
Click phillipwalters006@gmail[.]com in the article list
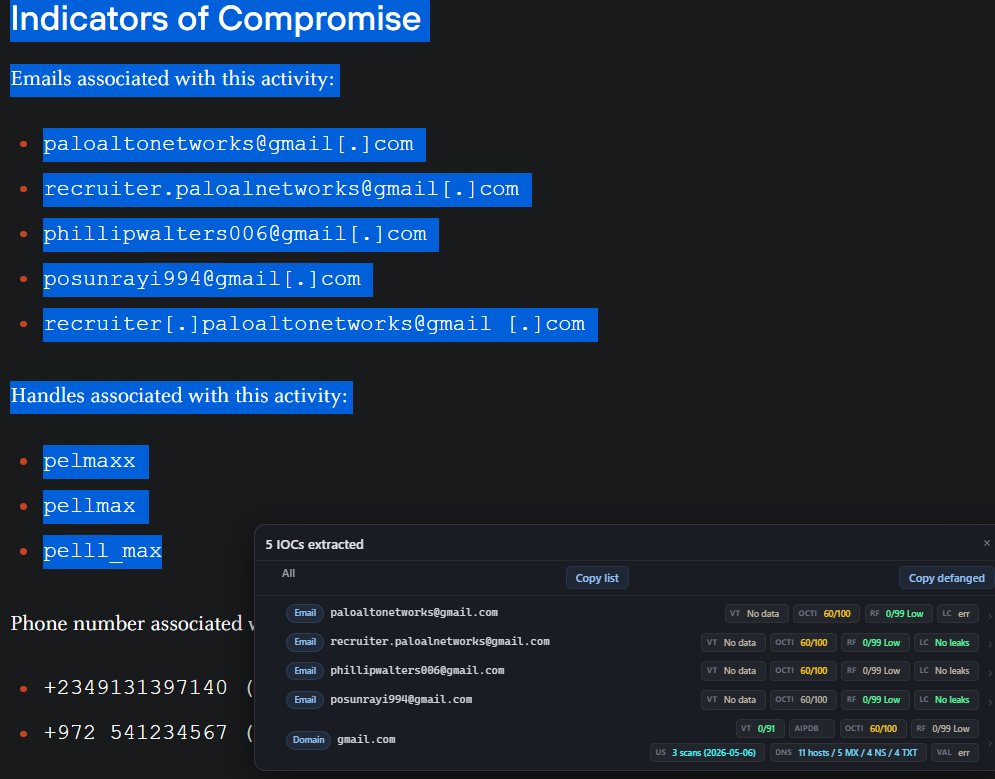(235, 234)
